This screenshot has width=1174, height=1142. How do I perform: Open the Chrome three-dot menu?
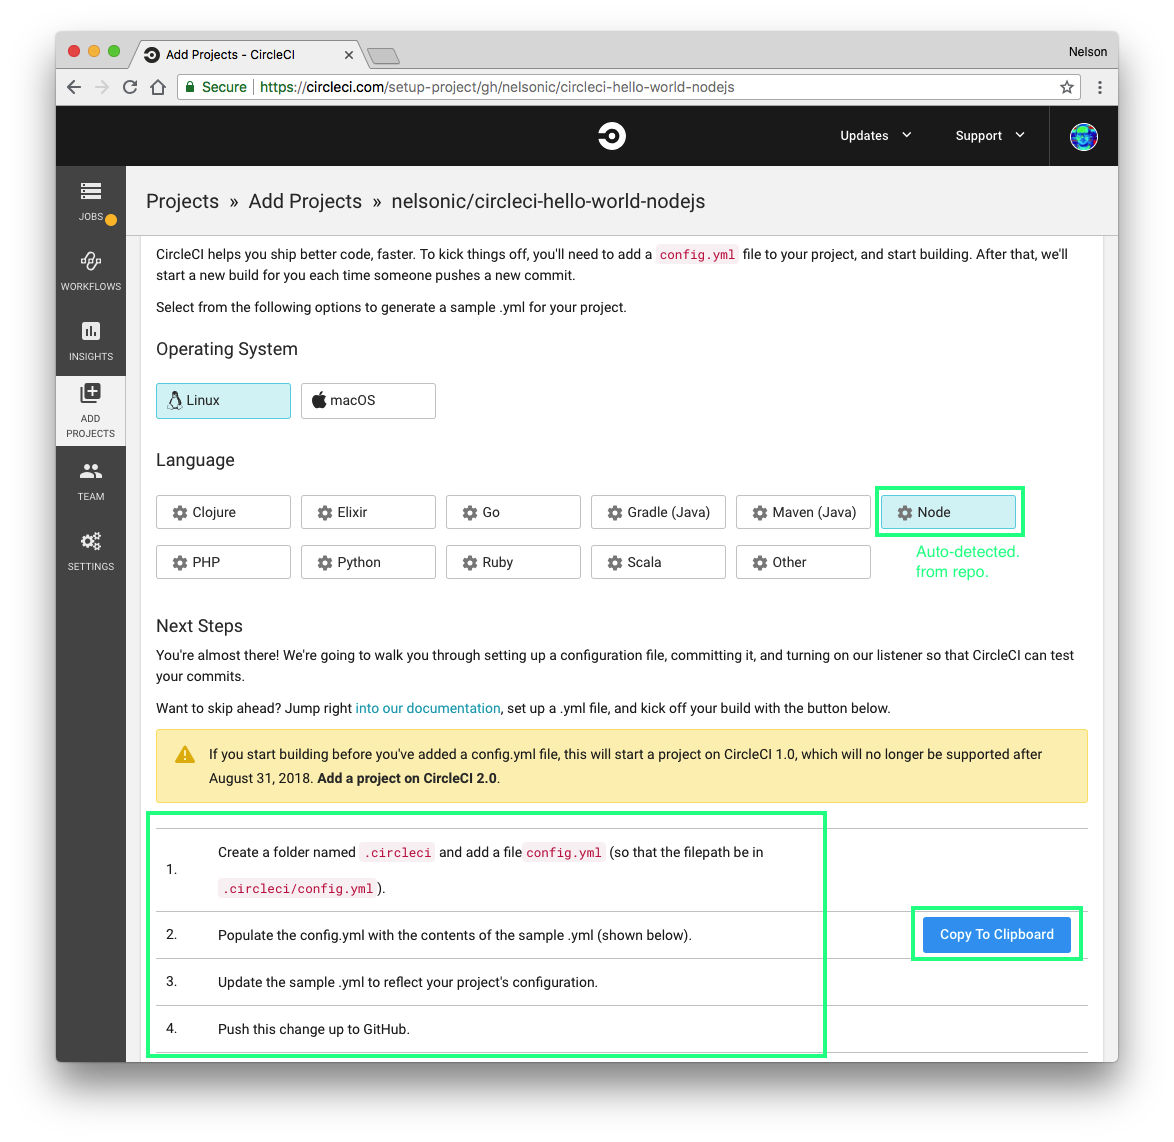(x=1099, y=87)
